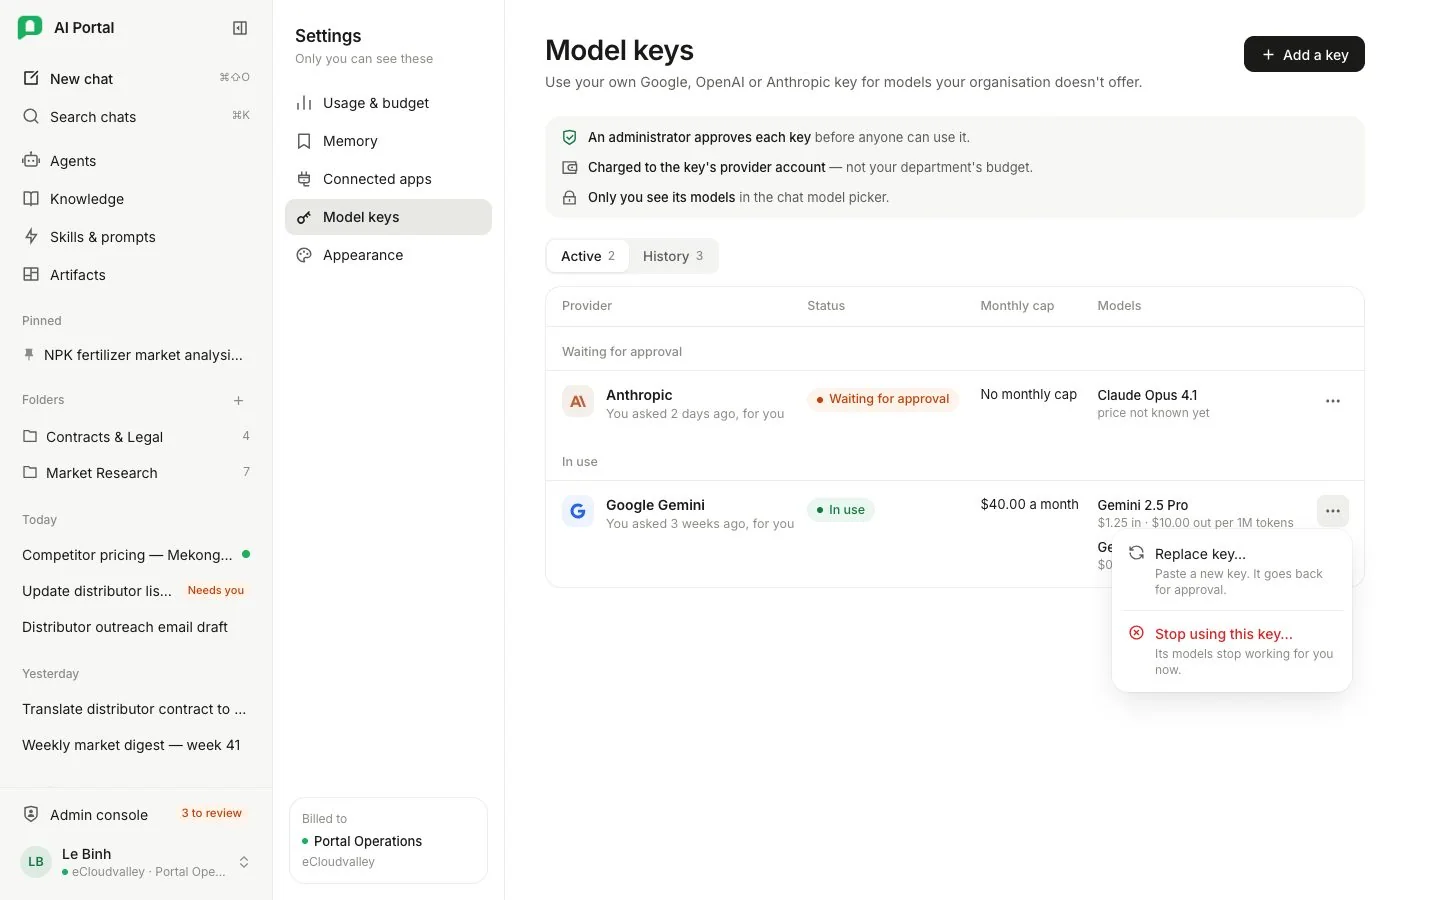Viewport: 1440px width, 900px height.
Task: Open the Competitor pricing — Mekong chat
Action: pos(136,554)
